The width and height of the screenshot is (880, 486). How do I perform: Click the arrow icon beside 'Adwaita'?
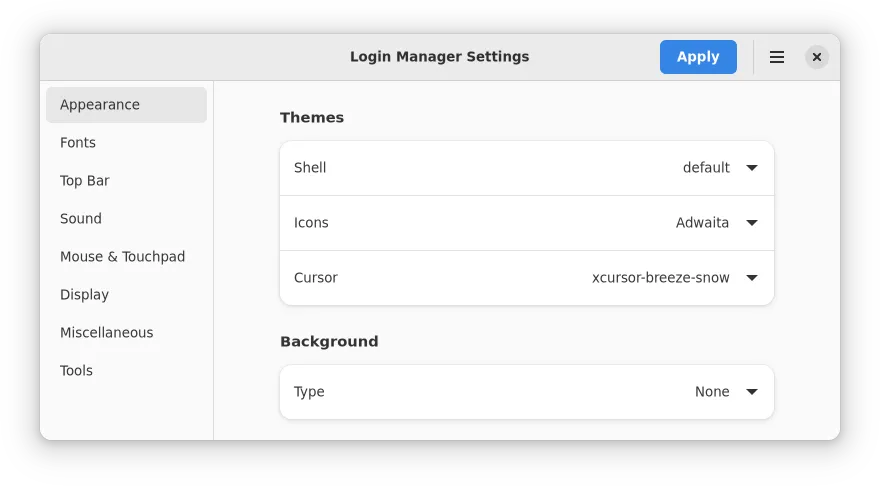tap(752, 223)
